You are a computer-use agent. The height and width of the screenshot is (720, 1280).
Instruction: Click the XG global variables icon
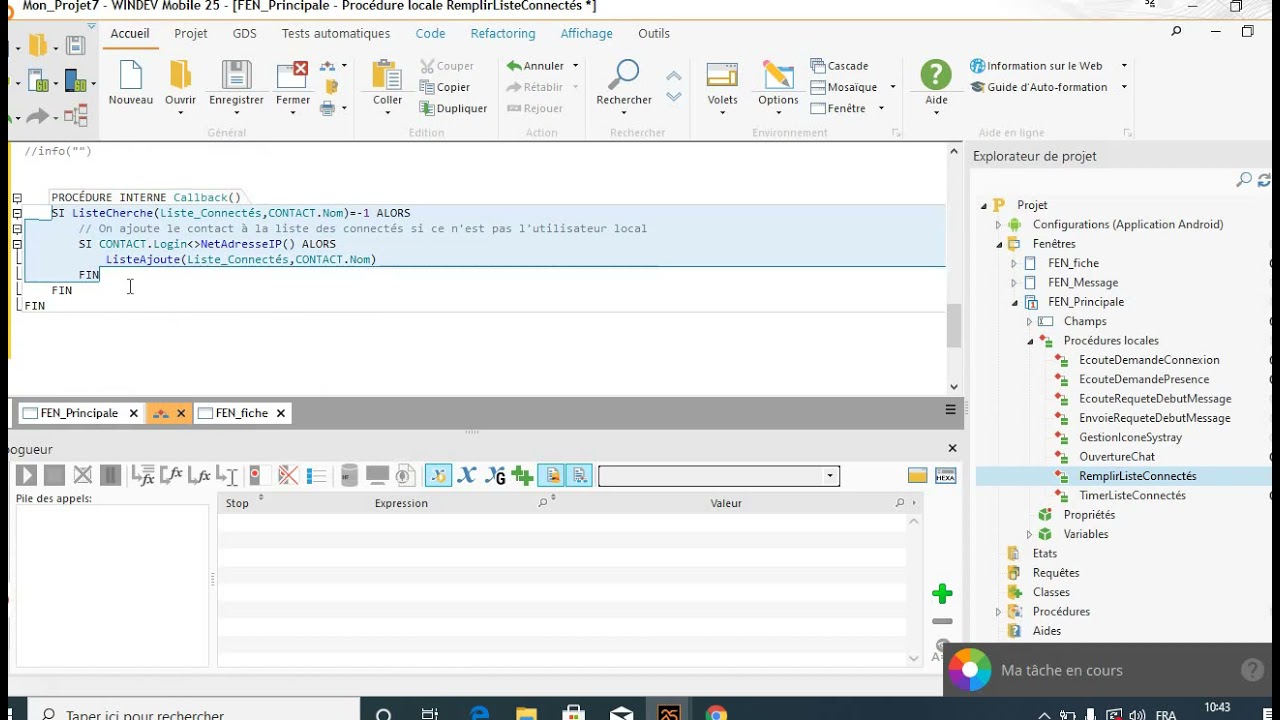(x=495, y=476)
